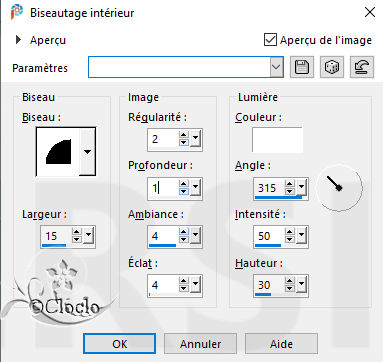The height and width of the screenshot is (362, 383).
Task: Click the Annuler button
Action: (x=200, y=344)
